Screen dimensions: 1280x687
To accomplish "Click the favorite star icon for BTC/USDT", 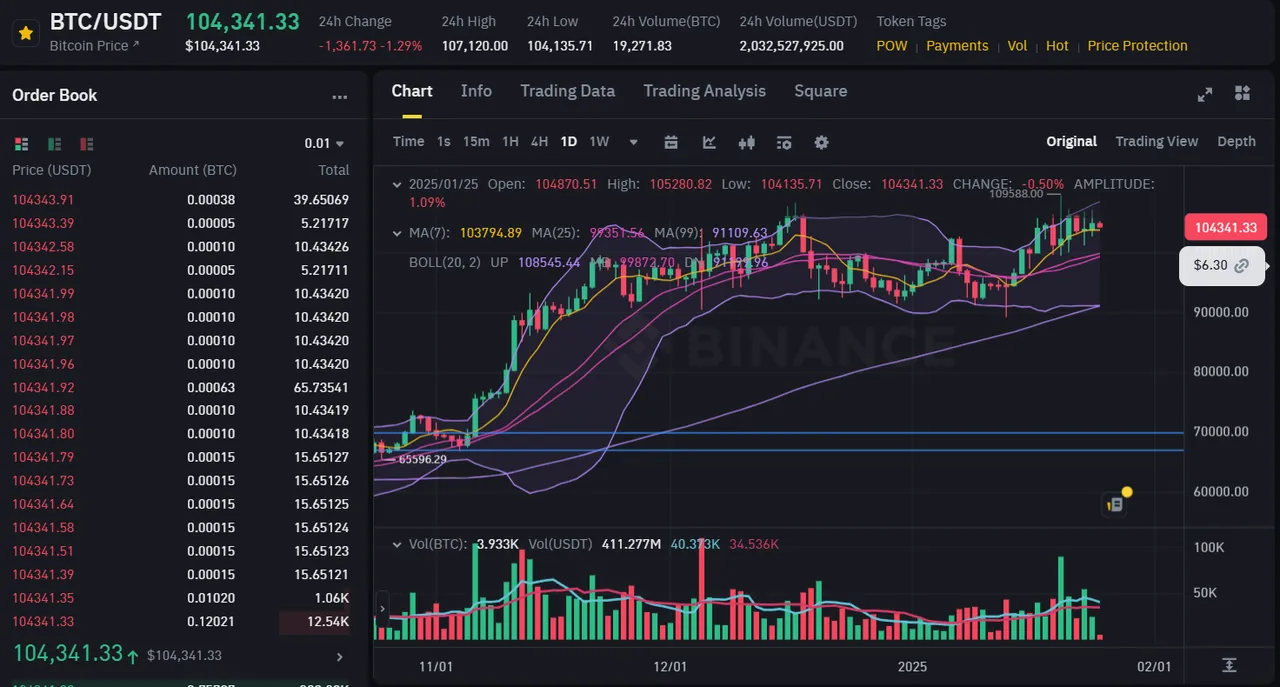I will pyautogui.click(x=26, y=33).
